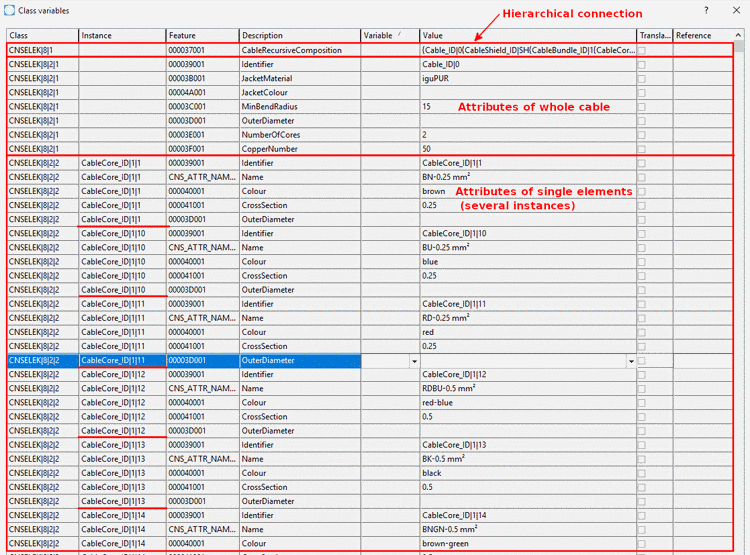Click the Identifier value 'CableCore_ID|1|10'

point(528,233)
